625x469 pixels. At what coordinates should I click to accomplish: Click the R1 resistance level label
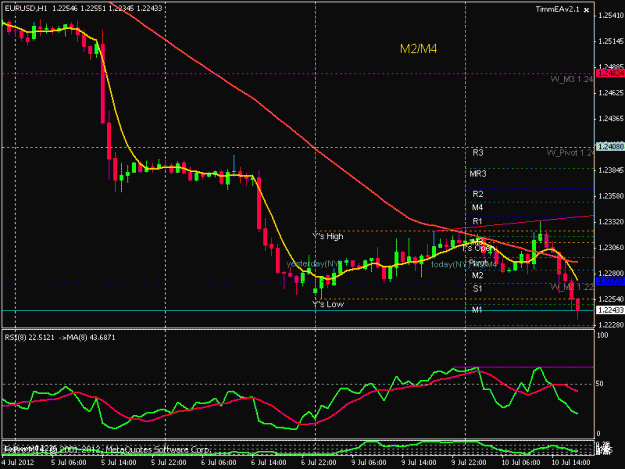coord(477,221)
